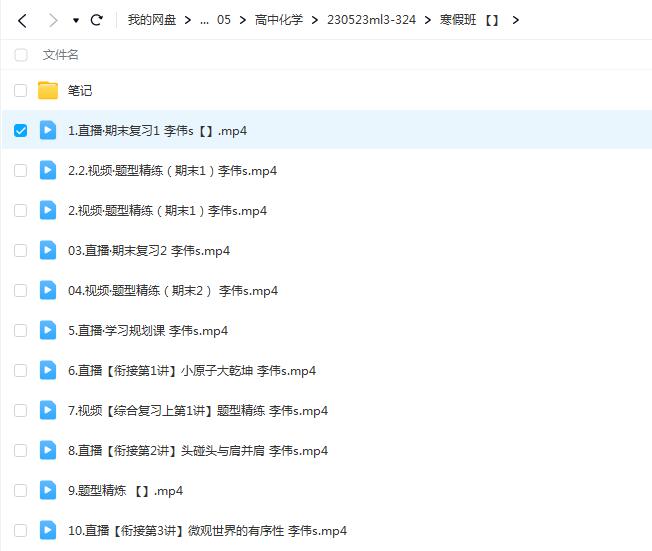Open the 笔记 folder icon
Image resolution: width=652 pixels, height=551 pixels.
tap(48, 90)
